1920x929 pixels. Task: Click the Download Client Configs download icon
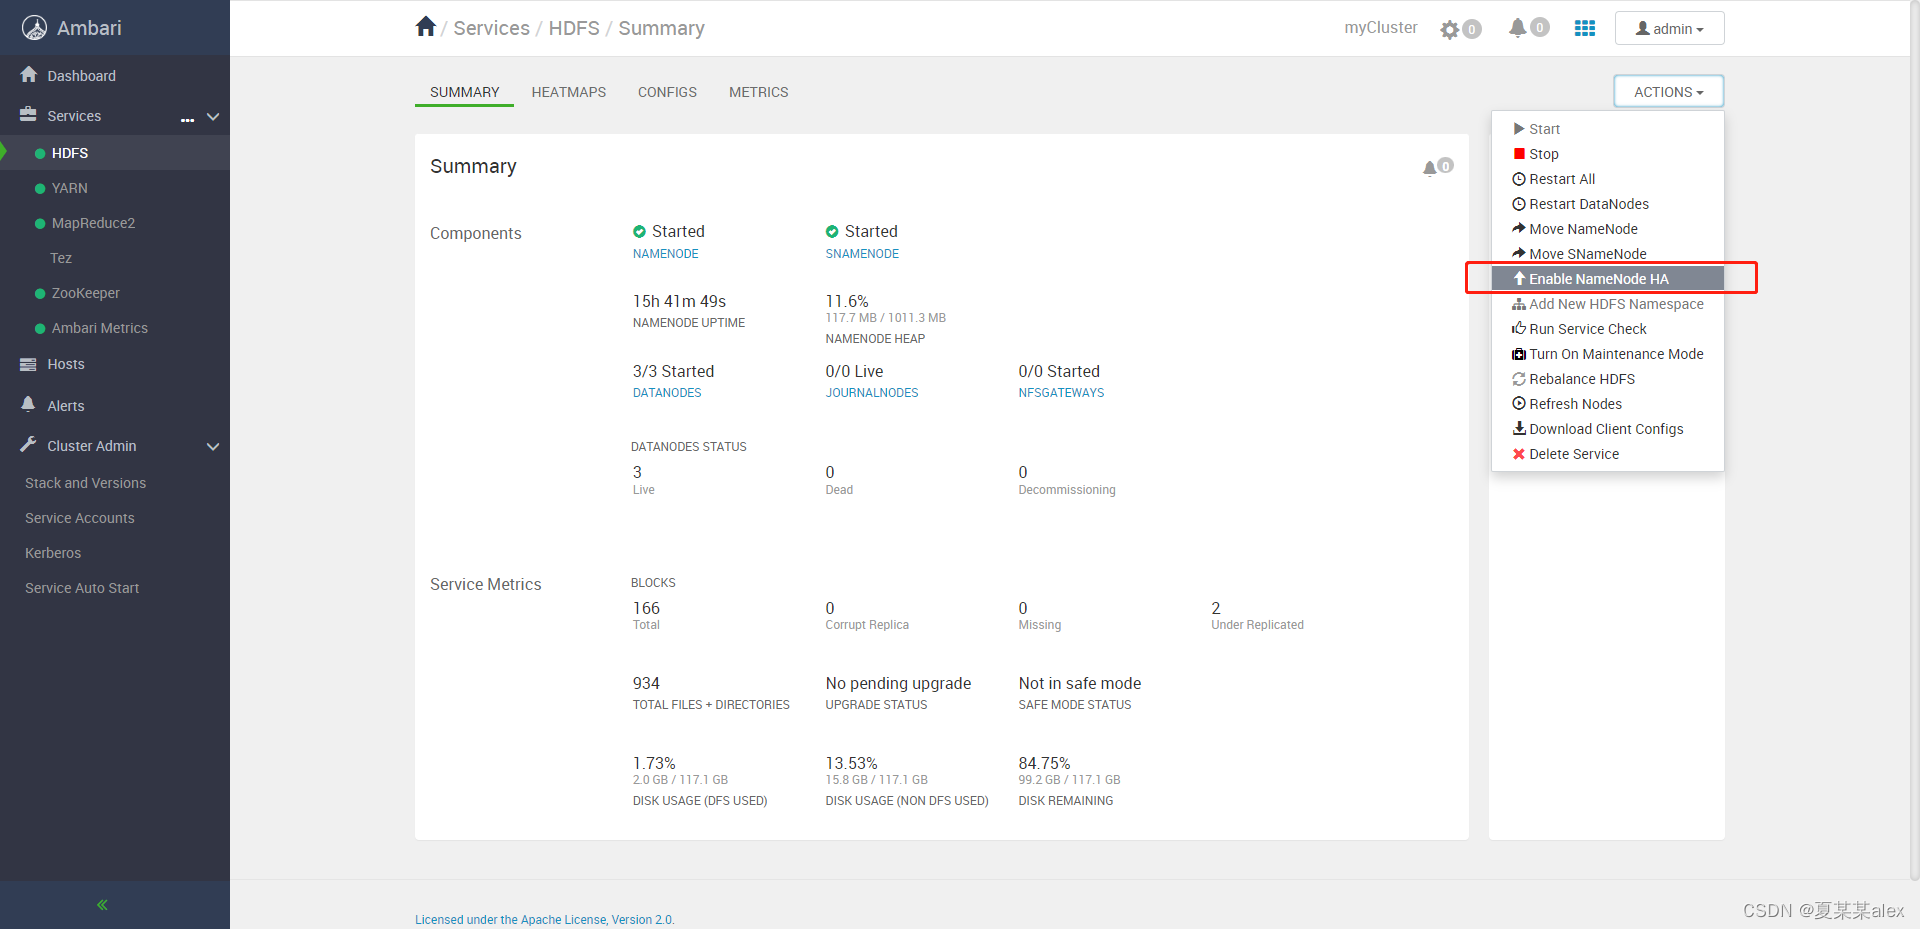[x=1519, y=429]
